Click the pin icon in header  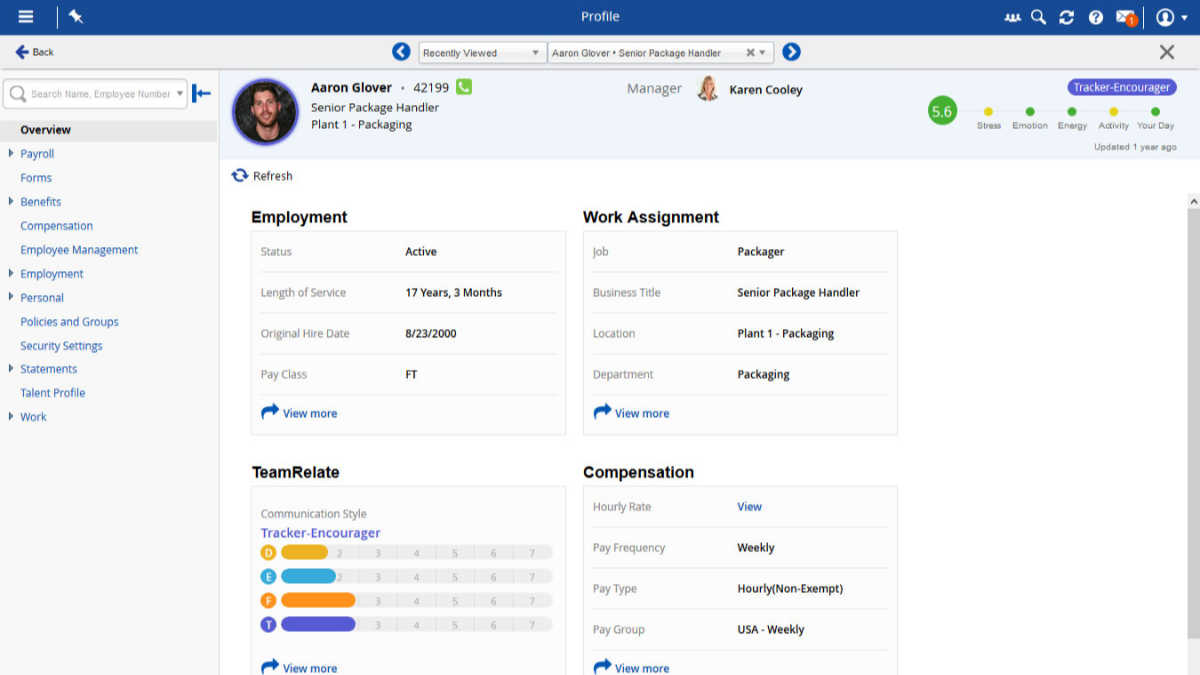tap(75, 17)
